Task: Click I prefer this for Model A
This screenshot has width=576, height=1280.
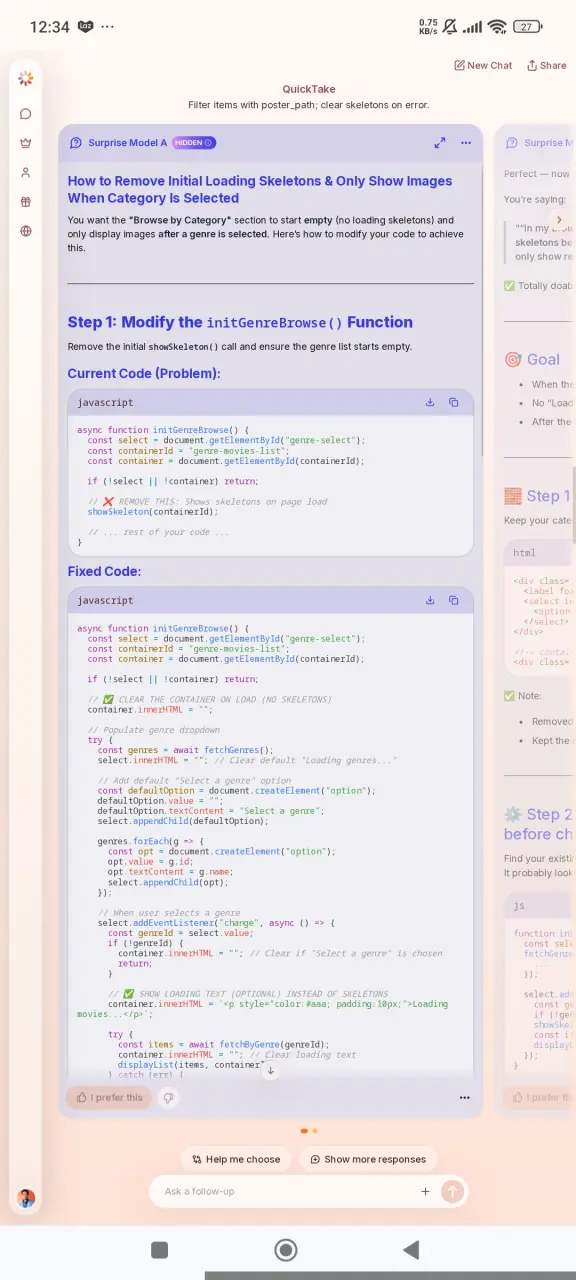Action: point(109,1097)
